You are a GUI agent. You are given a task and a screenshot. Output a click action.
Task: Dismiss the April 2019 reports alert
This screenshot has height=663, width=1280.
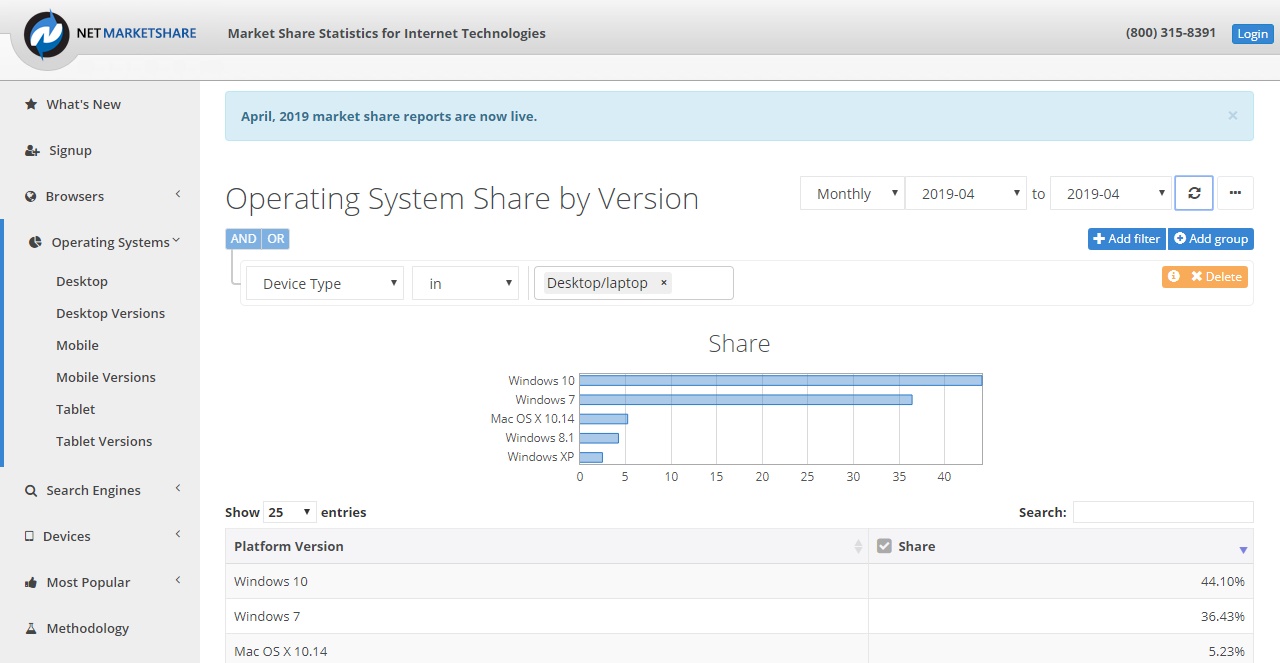click(1232, 115)
